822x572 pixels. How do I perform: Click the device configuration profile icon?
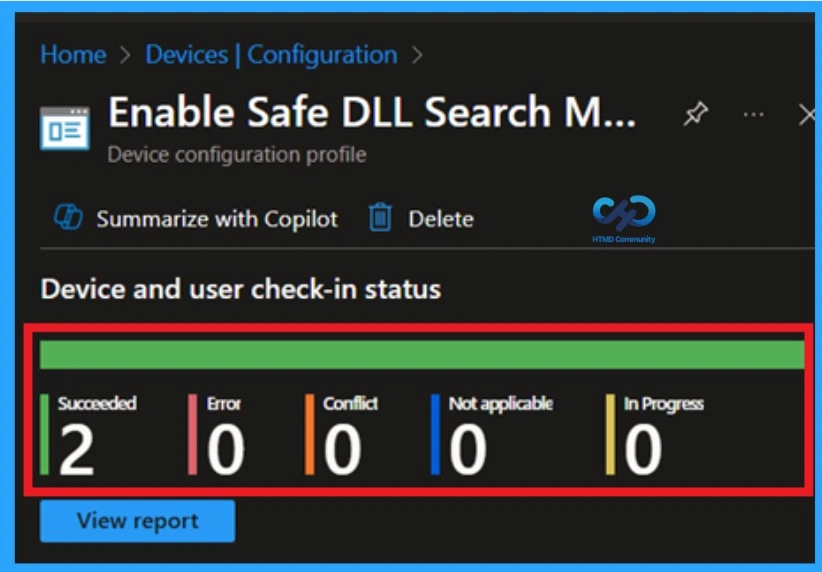(65, 128)
